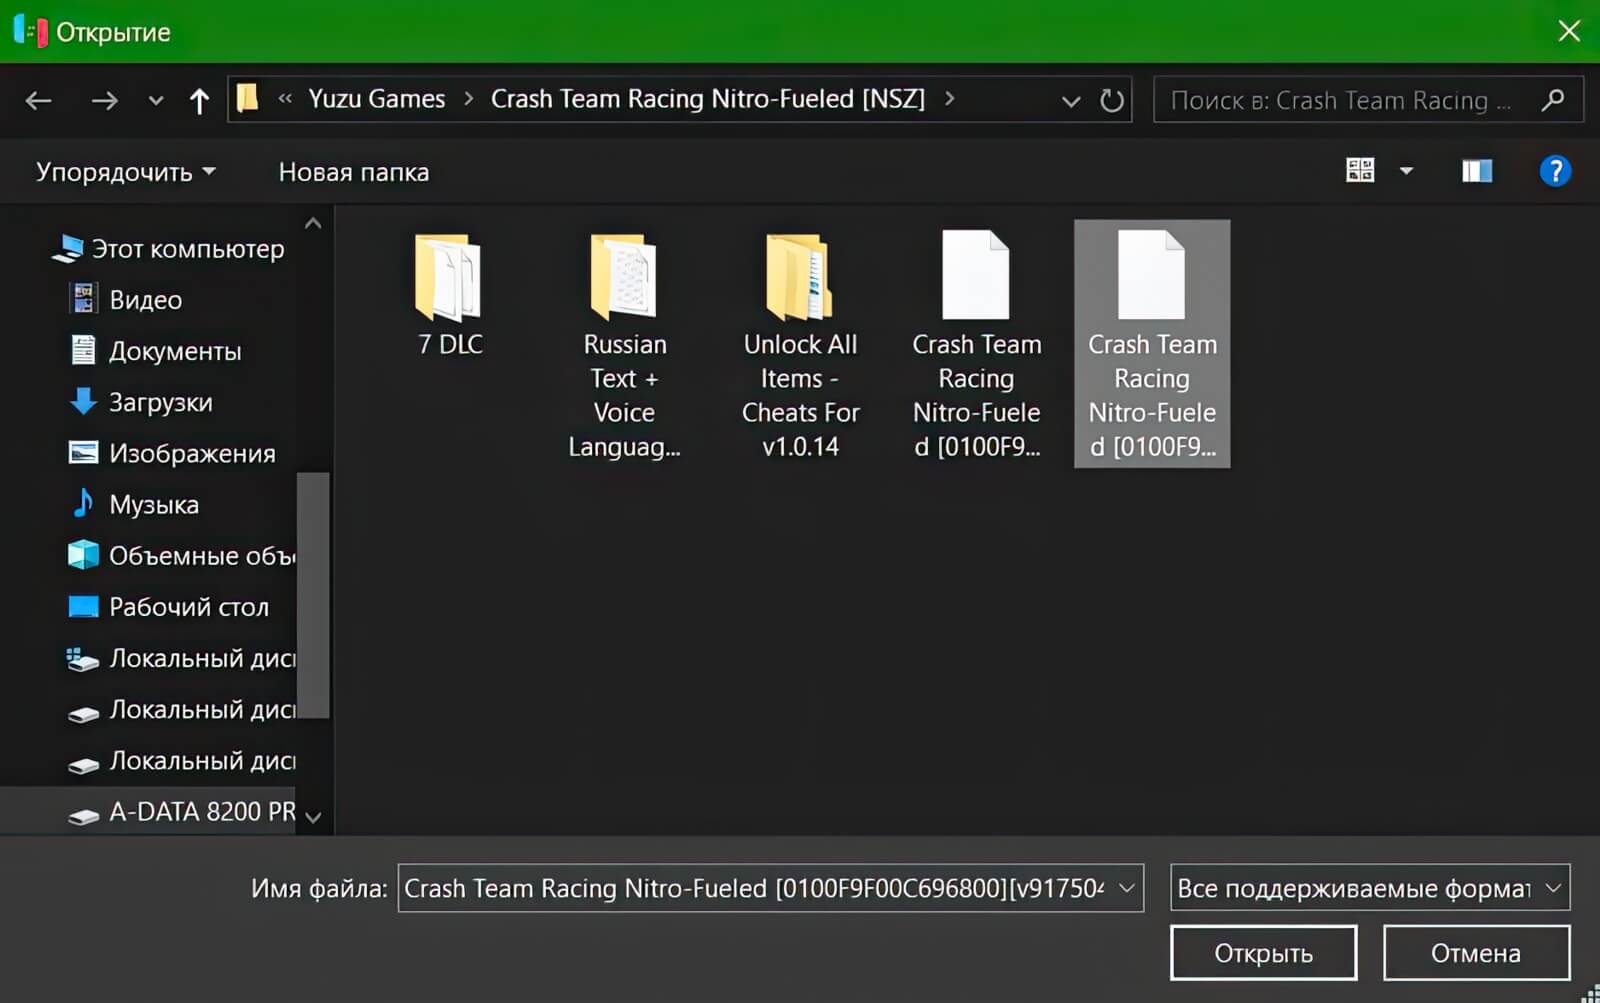Go forward to next folder
The height and width of the screenshot is (1003, 1600).
point(105,100)
